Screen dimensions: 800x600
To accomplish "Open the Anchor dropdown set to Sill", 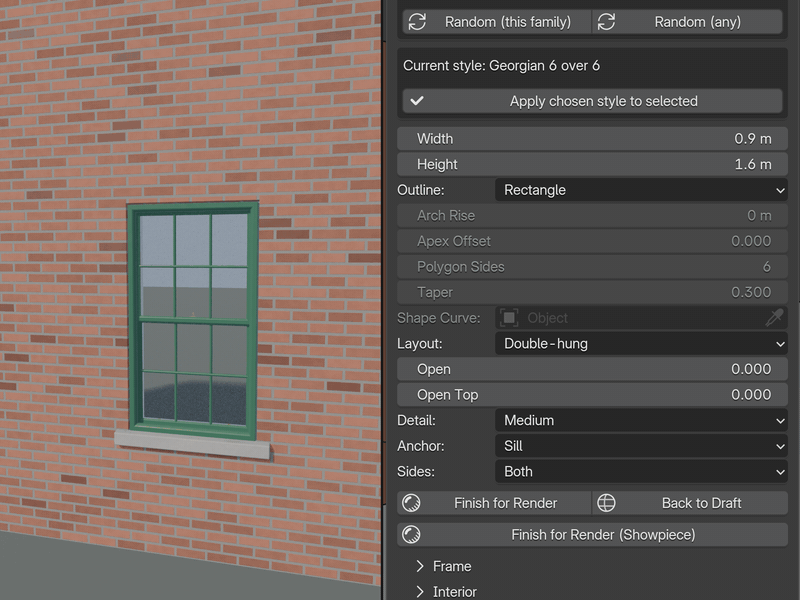I will (x=641, y=446).
